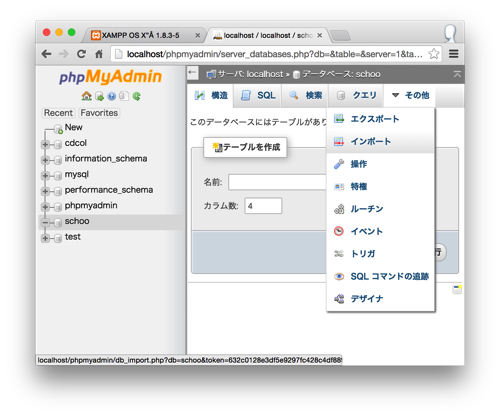Open the Favorites tables button
Screen dimensions: 500x416
99,113
